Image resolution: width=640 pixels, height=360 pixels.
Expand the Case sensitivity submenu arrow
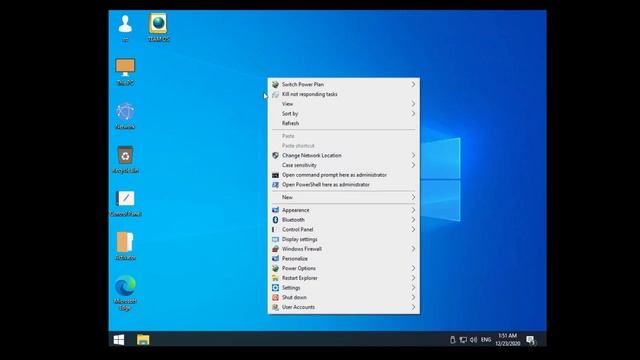tap(413, 165)
